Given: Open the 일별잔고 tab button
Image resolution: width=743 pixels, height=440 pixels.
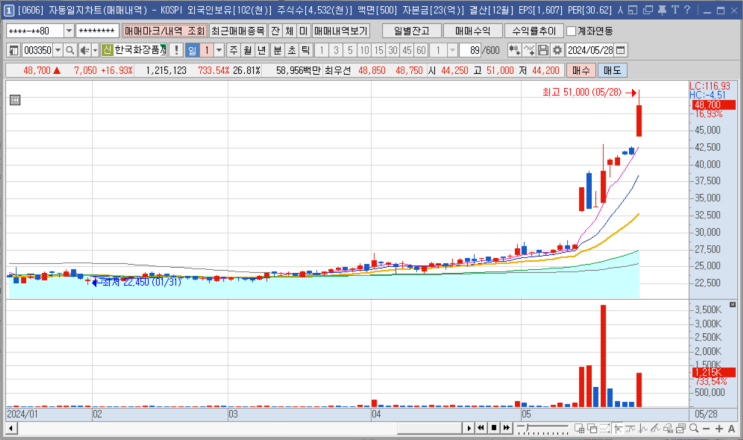Looking at the screenshot, I should pyautogui.click(x=412, y=31).
